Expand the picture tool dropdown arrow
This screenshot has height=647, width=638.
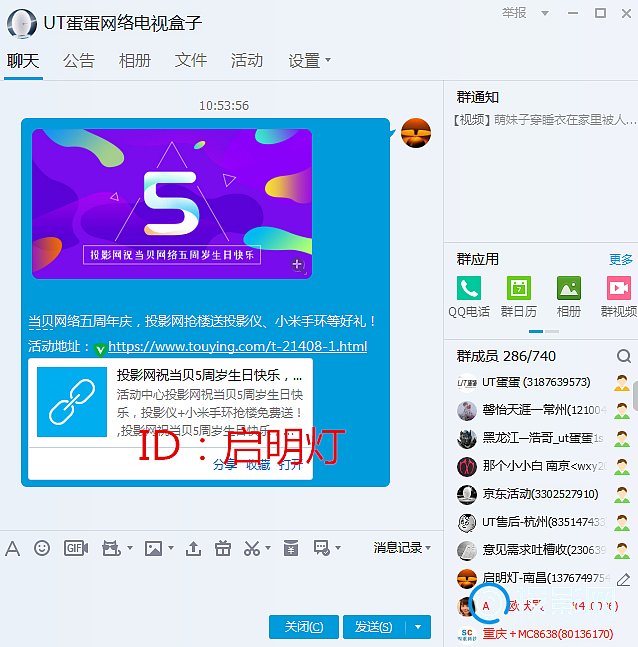170,548
